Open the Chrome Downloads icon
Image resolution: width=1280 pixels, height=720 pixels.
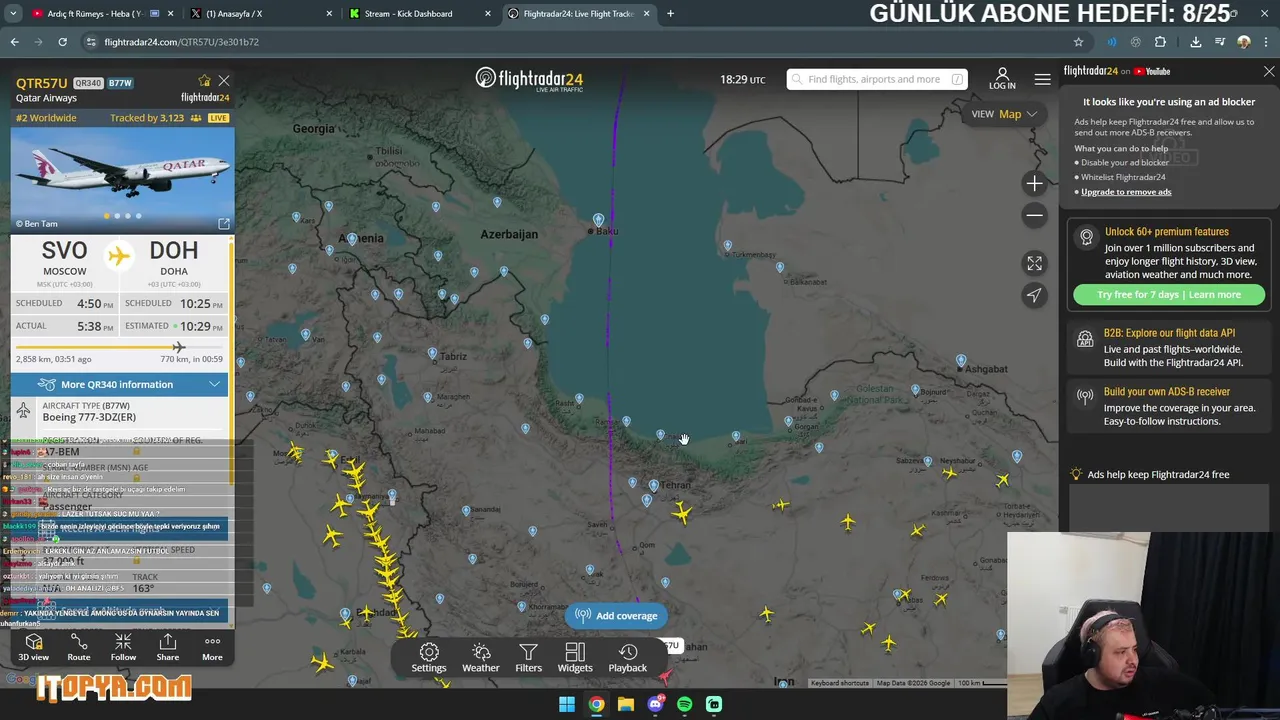[1195, 42]
